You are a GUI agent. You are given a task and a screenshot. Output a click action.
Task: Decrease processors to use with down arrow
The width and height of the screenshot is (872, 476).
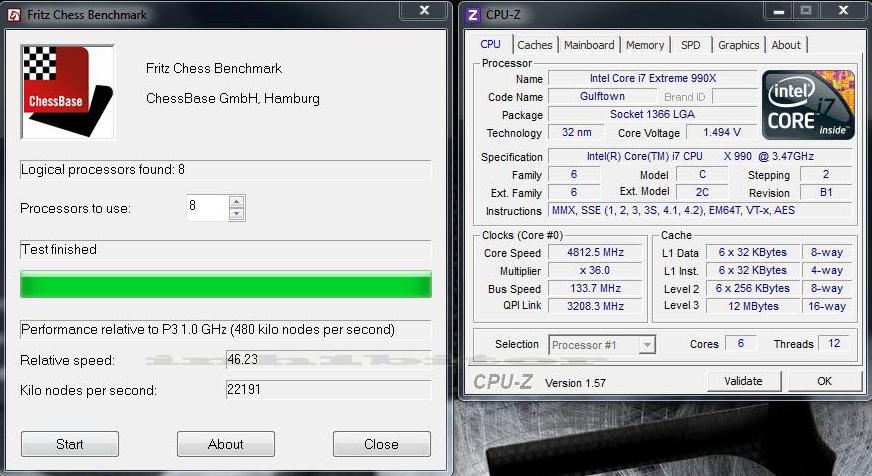[x=236, y=214]
